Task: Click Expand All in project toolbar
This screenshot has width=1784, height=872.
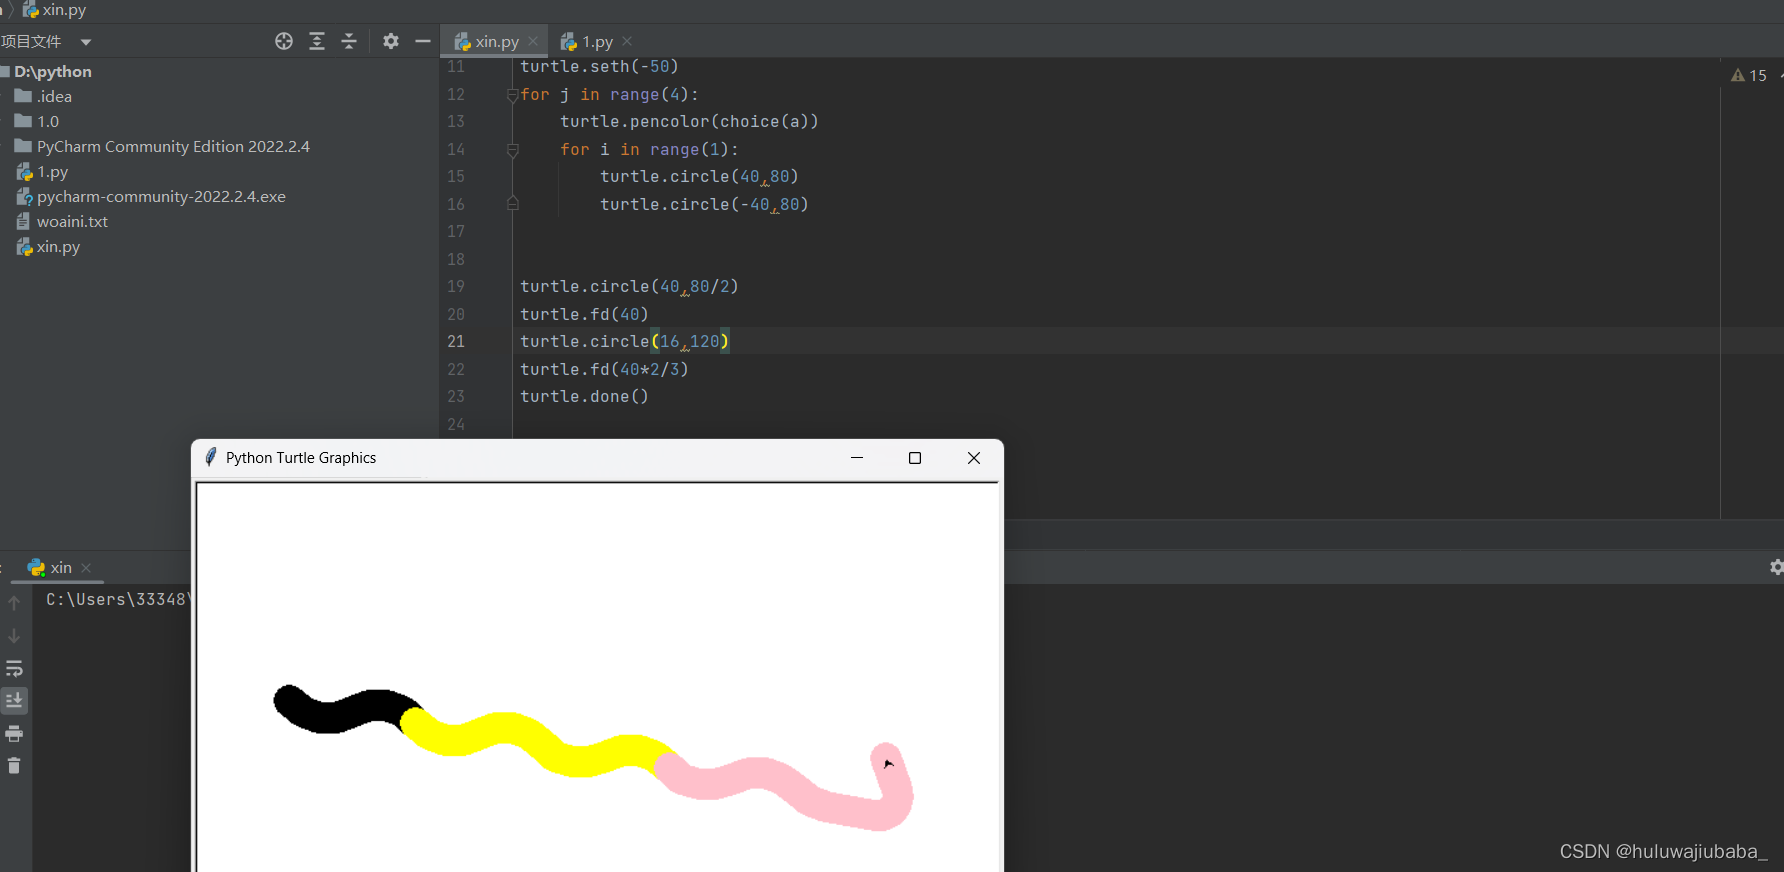Action: coord(317,41)
